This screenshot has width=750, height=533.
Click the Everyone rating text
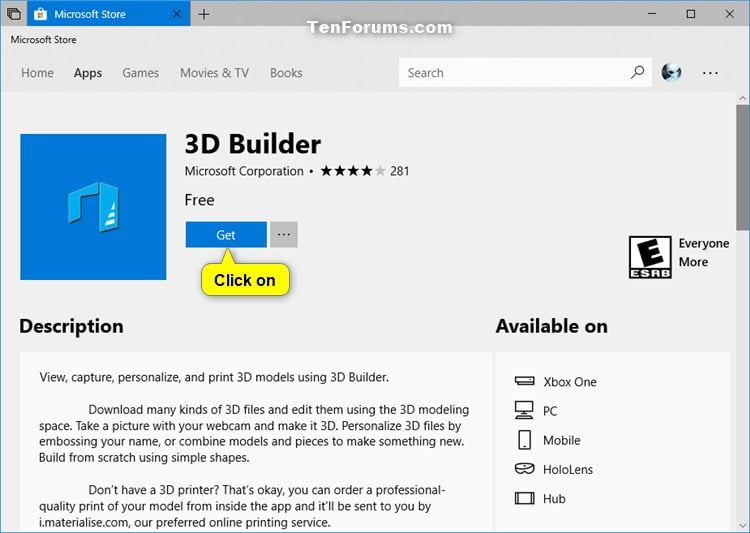tap(704, 244)
